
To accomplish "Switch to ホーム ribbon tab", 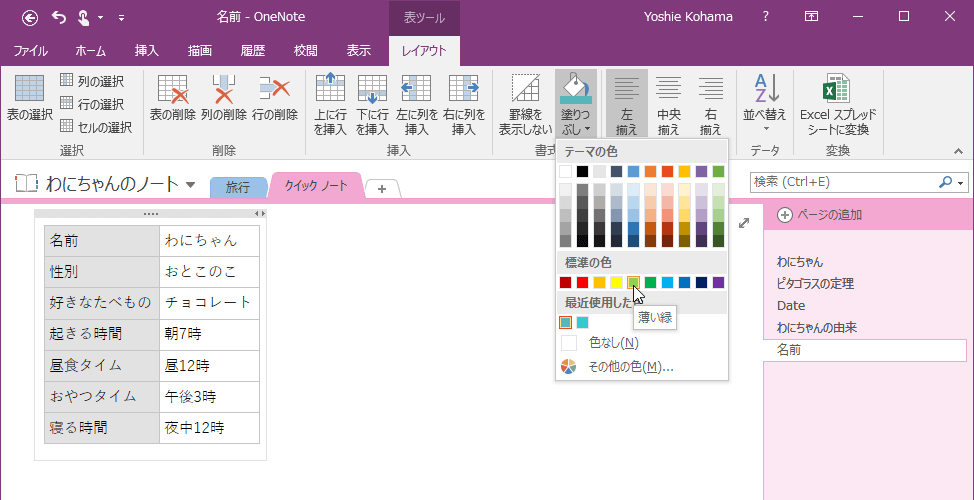I will [91, 51].
